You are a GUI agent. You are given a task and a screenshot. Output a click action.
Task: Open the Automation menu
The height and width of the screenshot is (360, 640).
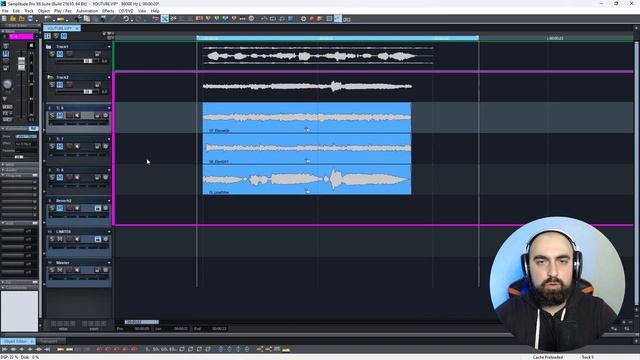[x=87, y=11]
